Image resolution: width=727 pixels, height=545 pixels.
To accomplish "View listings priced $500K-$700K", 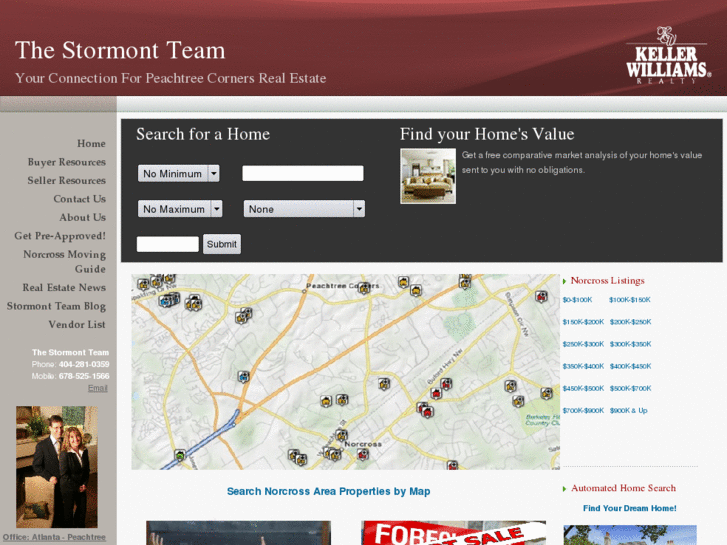I will 631,388.
